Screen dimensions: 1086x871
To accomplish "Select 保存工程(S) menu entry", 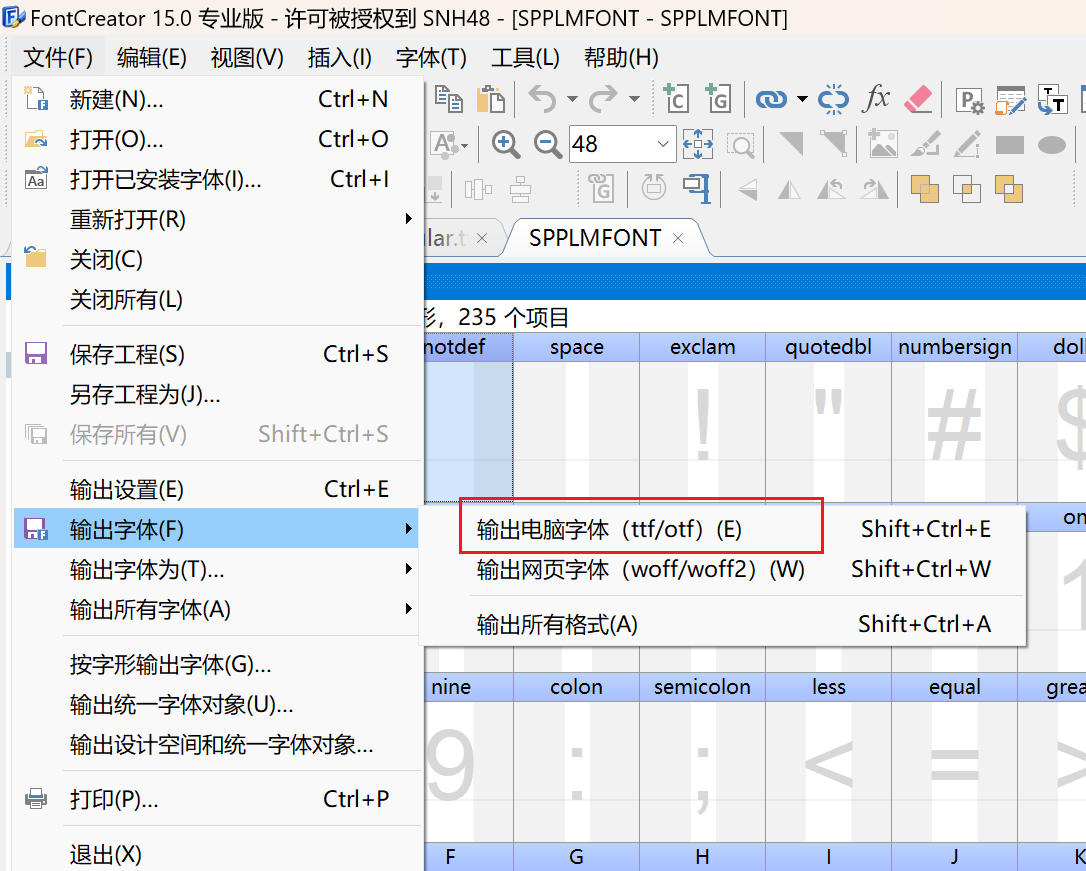I will [x=216, y=354].
